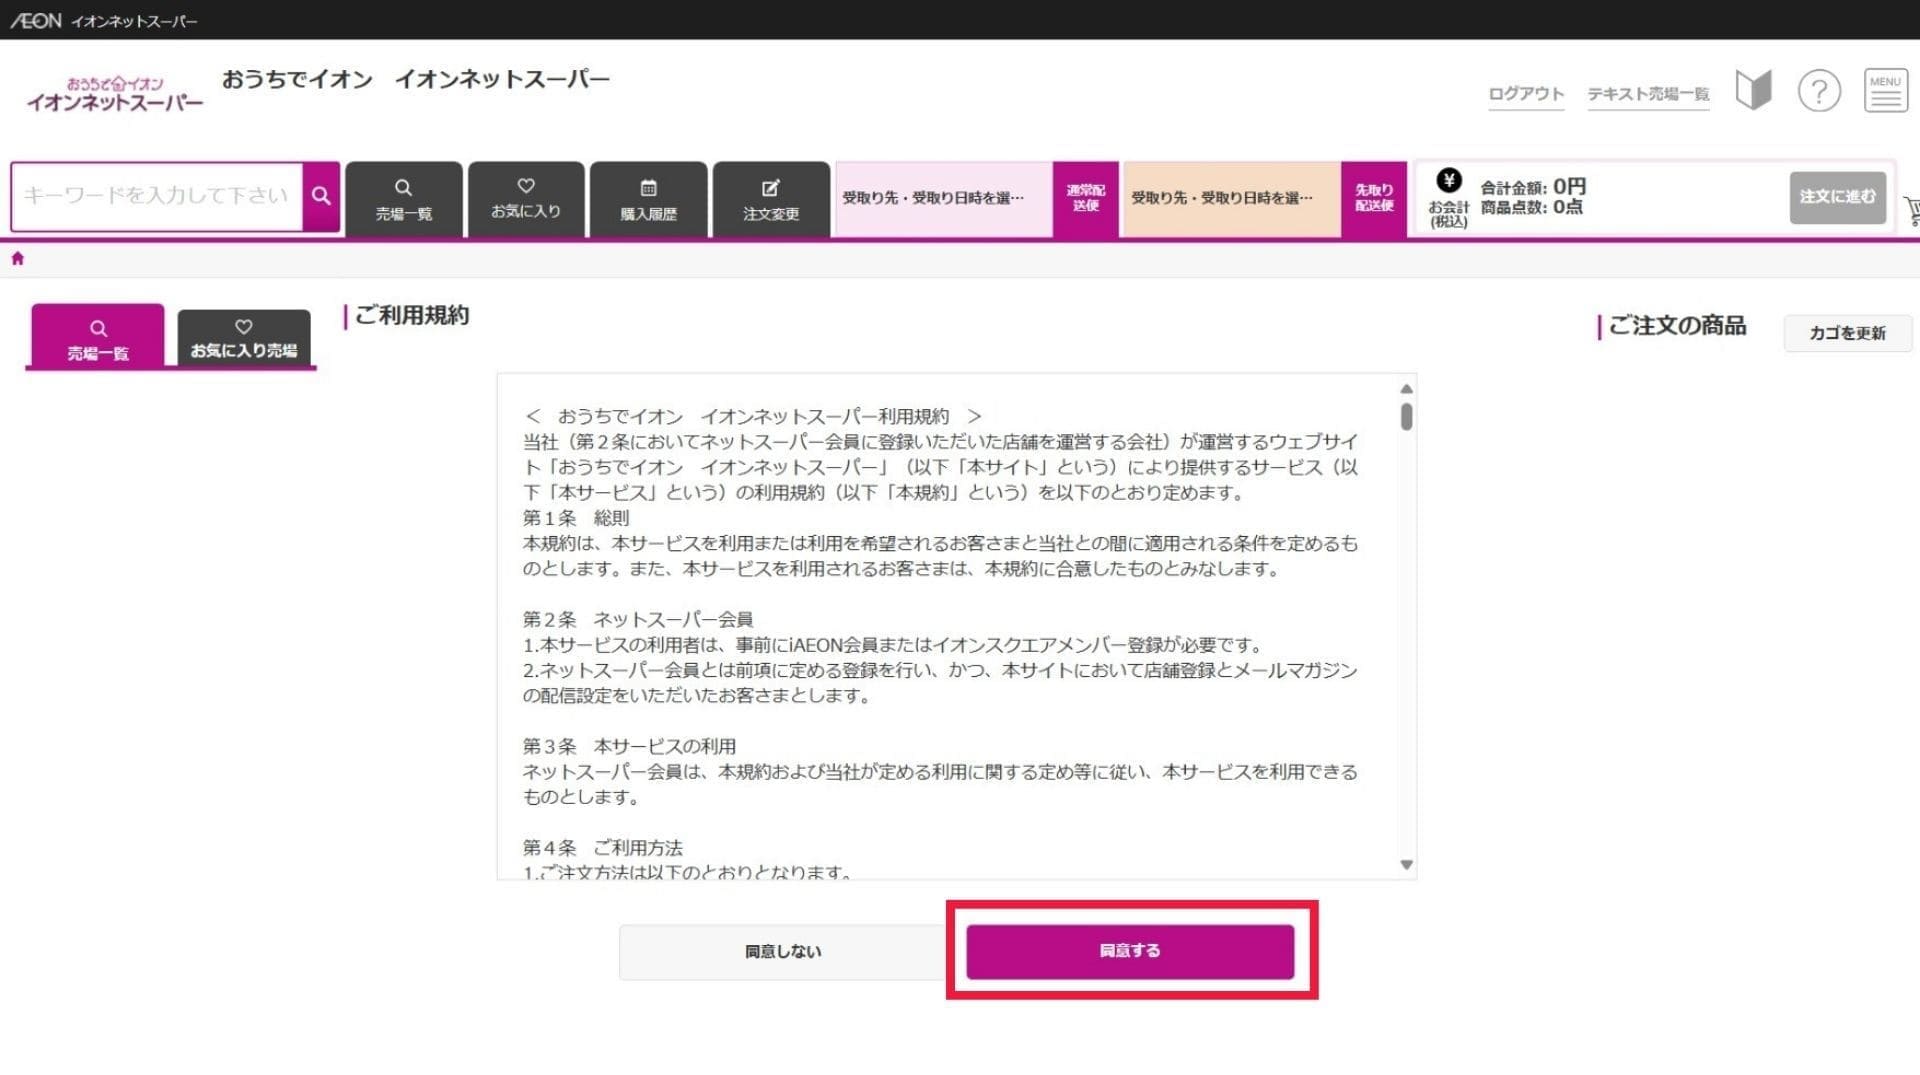
Task: Click the 第3条 本サービスの利用 heading
Action: coord(629,746)
